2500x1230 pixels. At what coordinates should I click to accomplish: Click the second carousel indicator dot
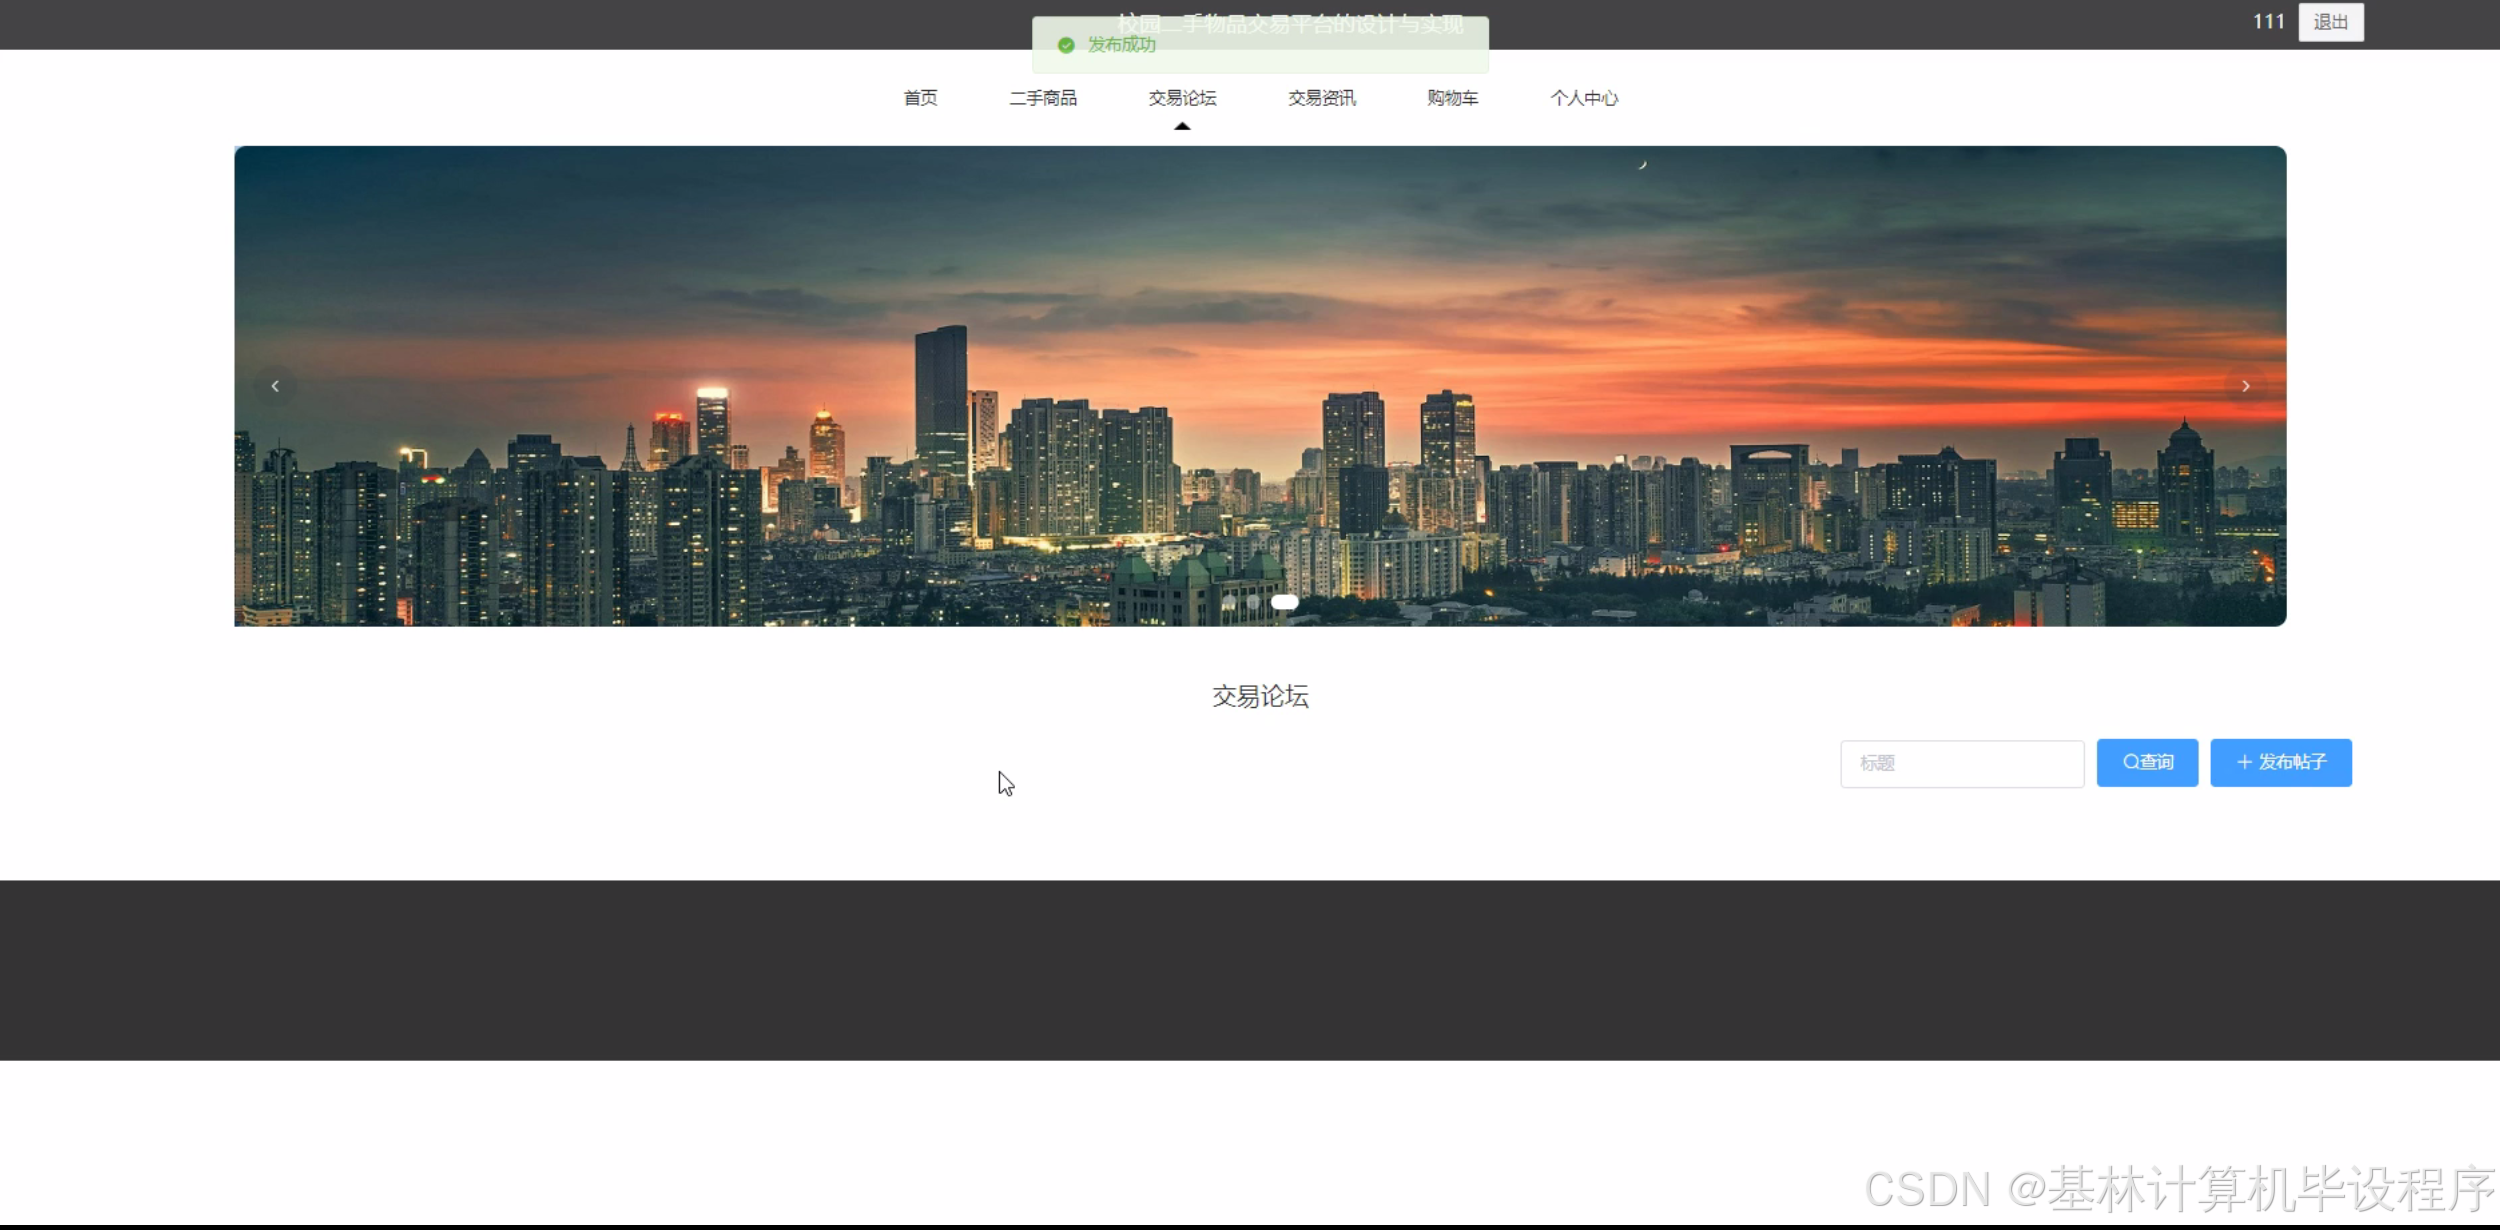pyautogui.click(x=1253, y=602)
